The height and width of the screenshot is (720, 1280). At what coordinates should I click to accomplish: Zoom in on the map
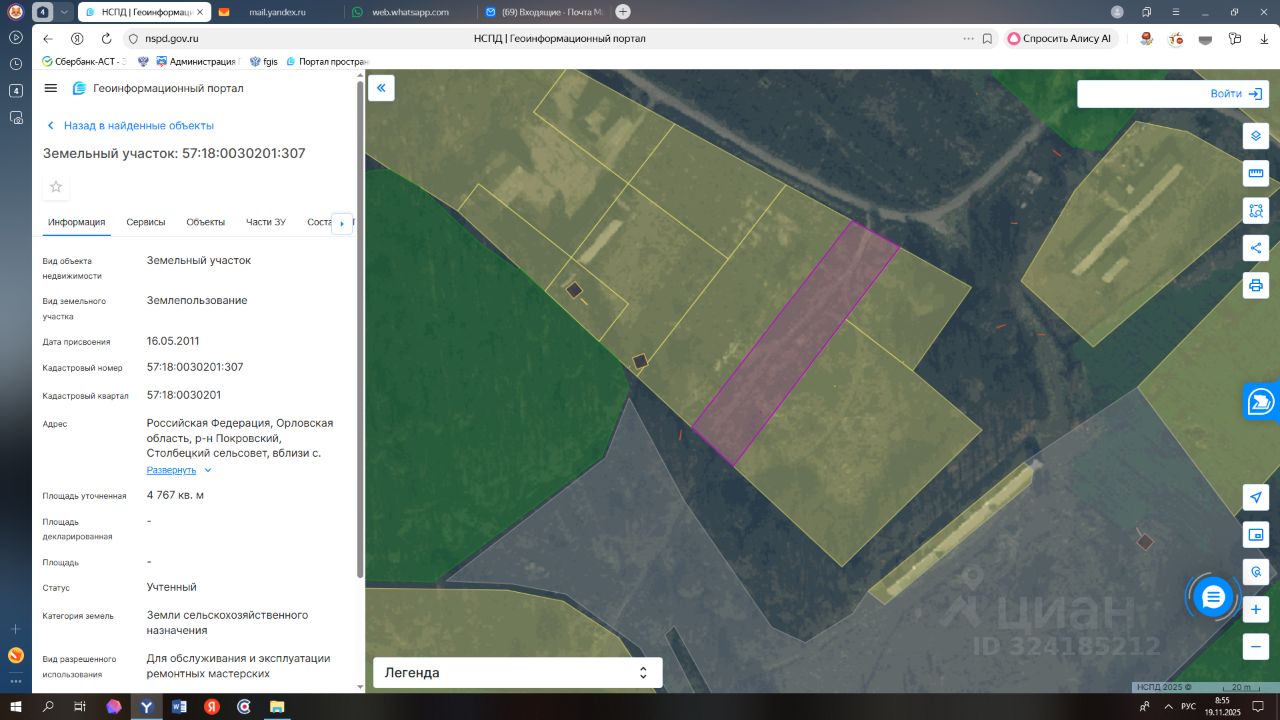tap(1256, 609)
